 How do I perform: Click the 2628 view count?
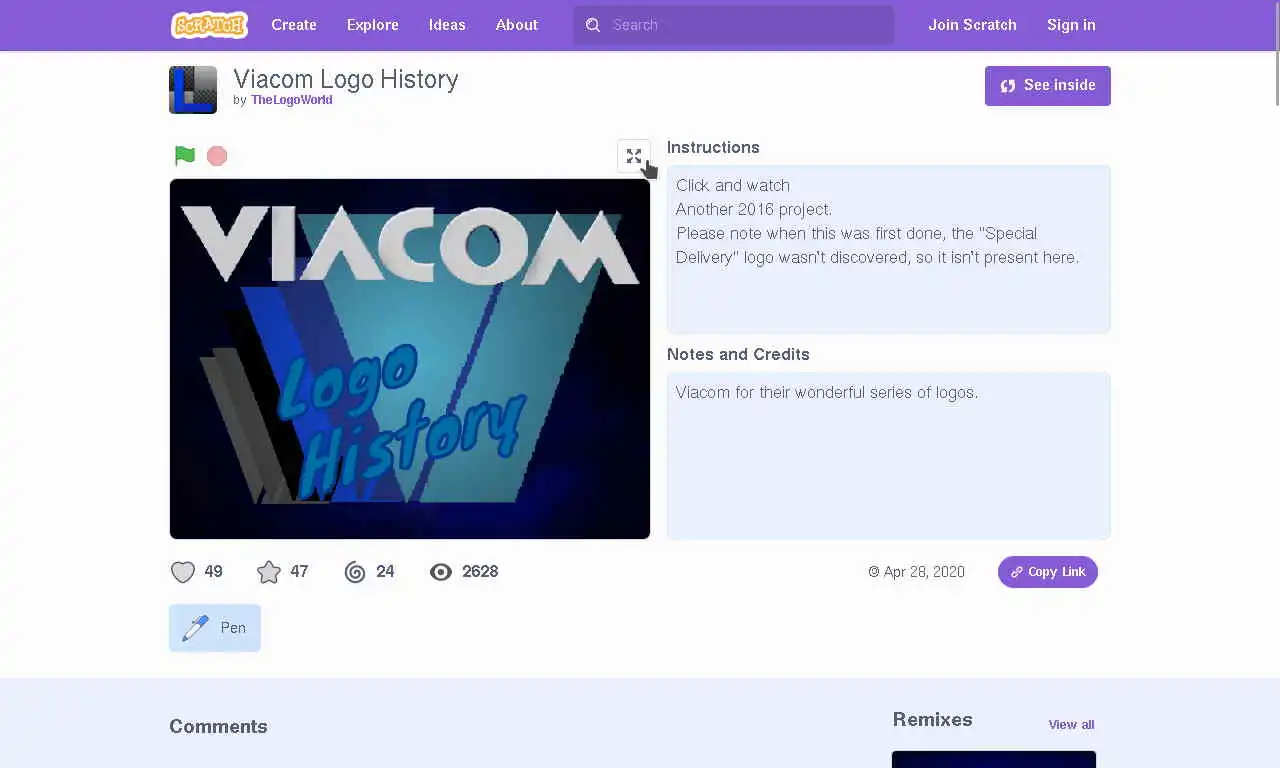[480, 572]
